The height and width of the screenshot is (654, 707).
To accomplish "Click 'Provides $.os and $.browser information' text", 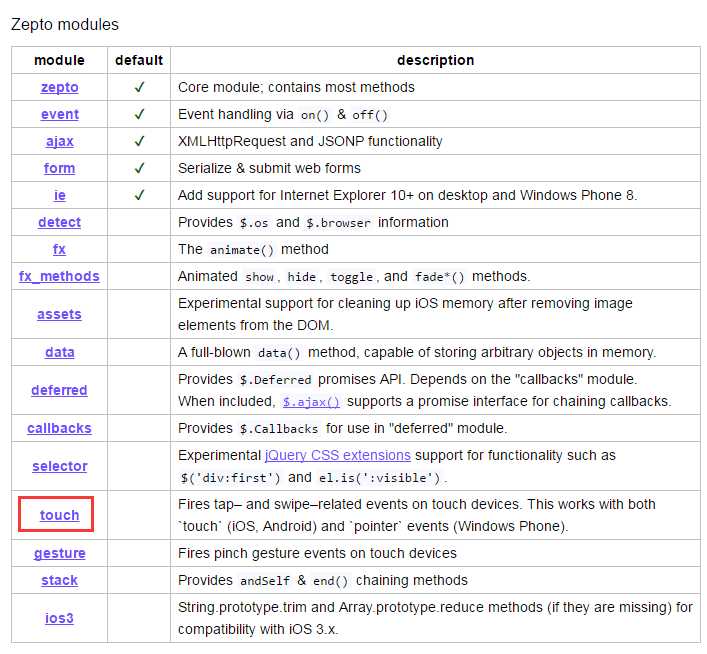I will 313,222.
